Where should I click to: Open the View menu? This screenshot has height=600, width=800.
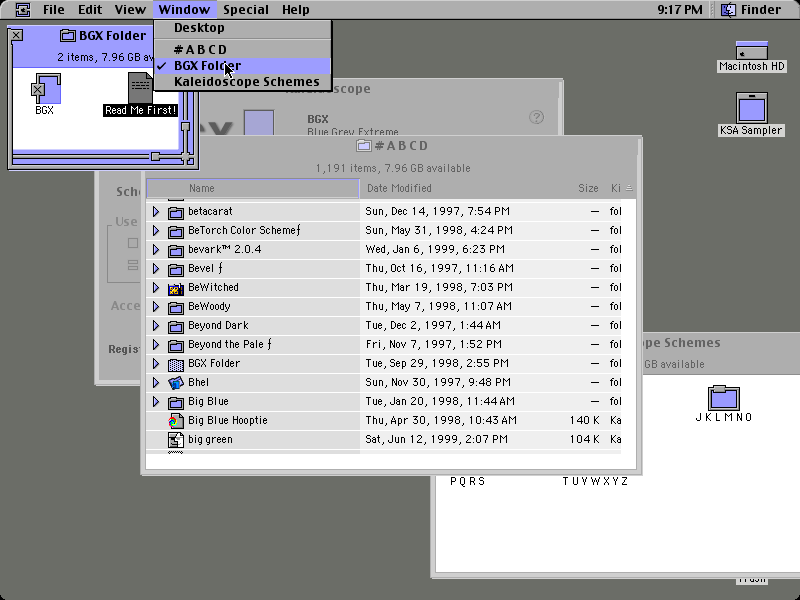130,10
